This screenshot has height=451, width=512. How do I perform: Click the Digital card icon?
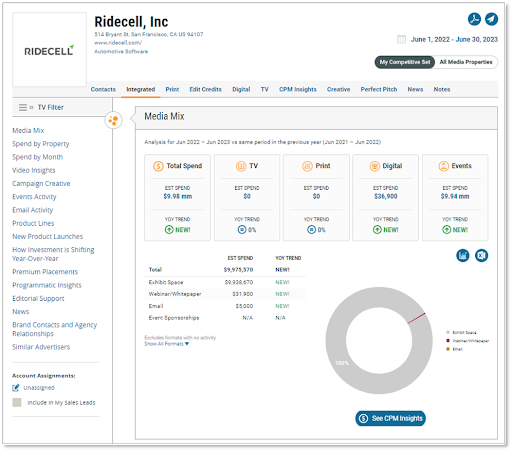point(375,166)
